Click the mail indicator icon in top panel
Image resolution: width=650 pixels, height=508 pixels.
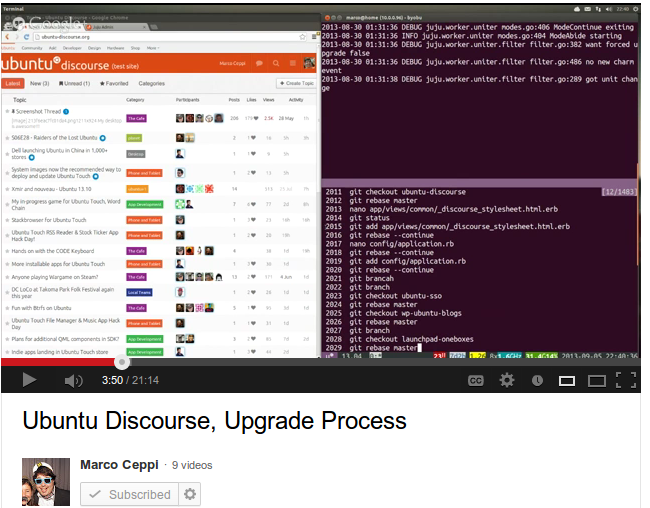[x=588, y=9]
